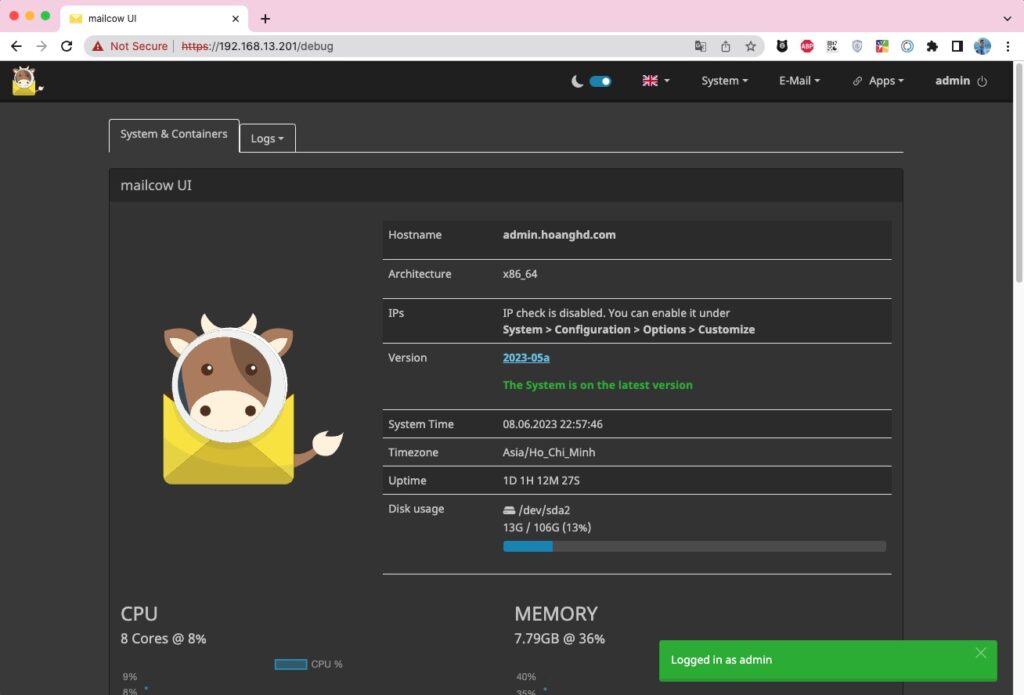Close the 'Logged in as admin' notification

980,653
